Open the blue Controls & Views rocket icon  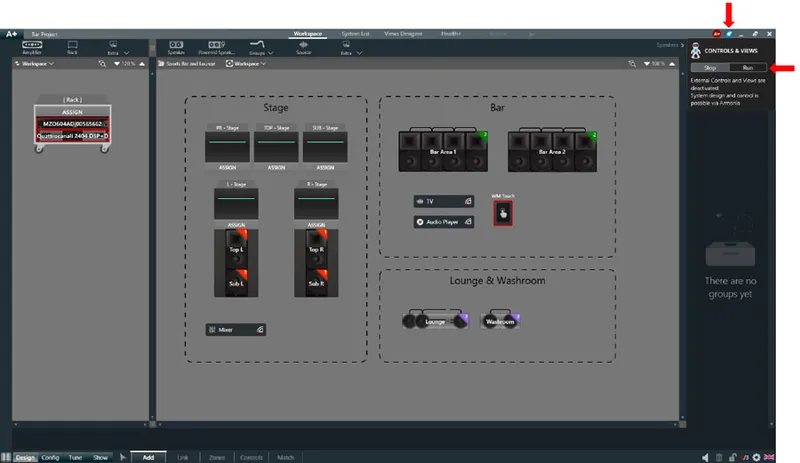[x=729, y=34]
